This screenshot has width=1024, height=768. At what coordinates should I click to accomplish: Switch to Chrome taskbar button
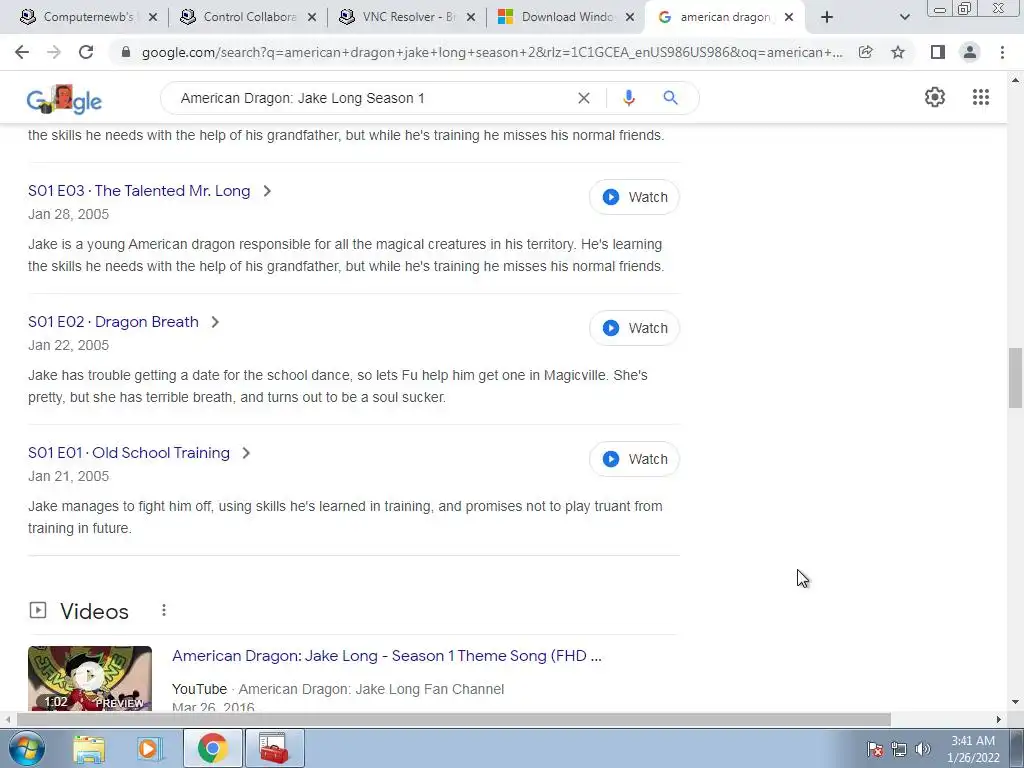coord(212,748)
